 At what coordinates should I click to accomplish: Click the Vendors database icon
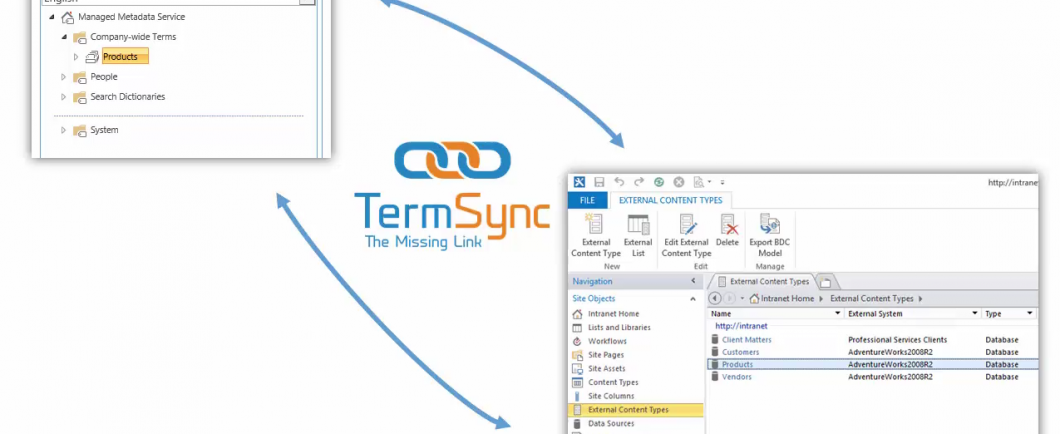click(715, 377)
